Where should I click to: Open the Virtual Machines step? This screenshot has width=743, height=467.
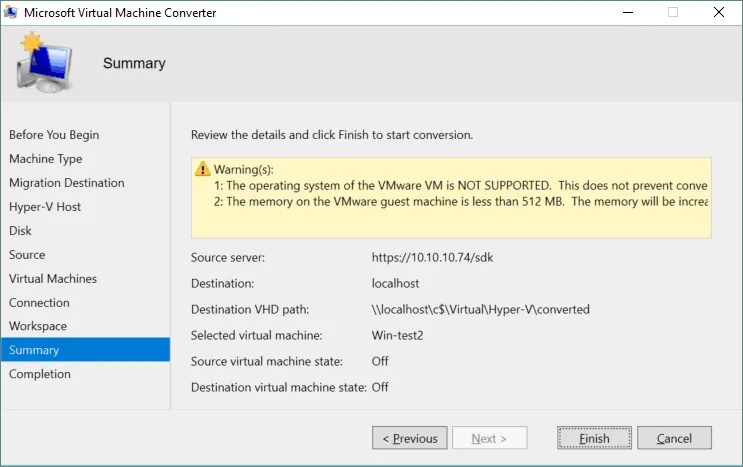53,278
